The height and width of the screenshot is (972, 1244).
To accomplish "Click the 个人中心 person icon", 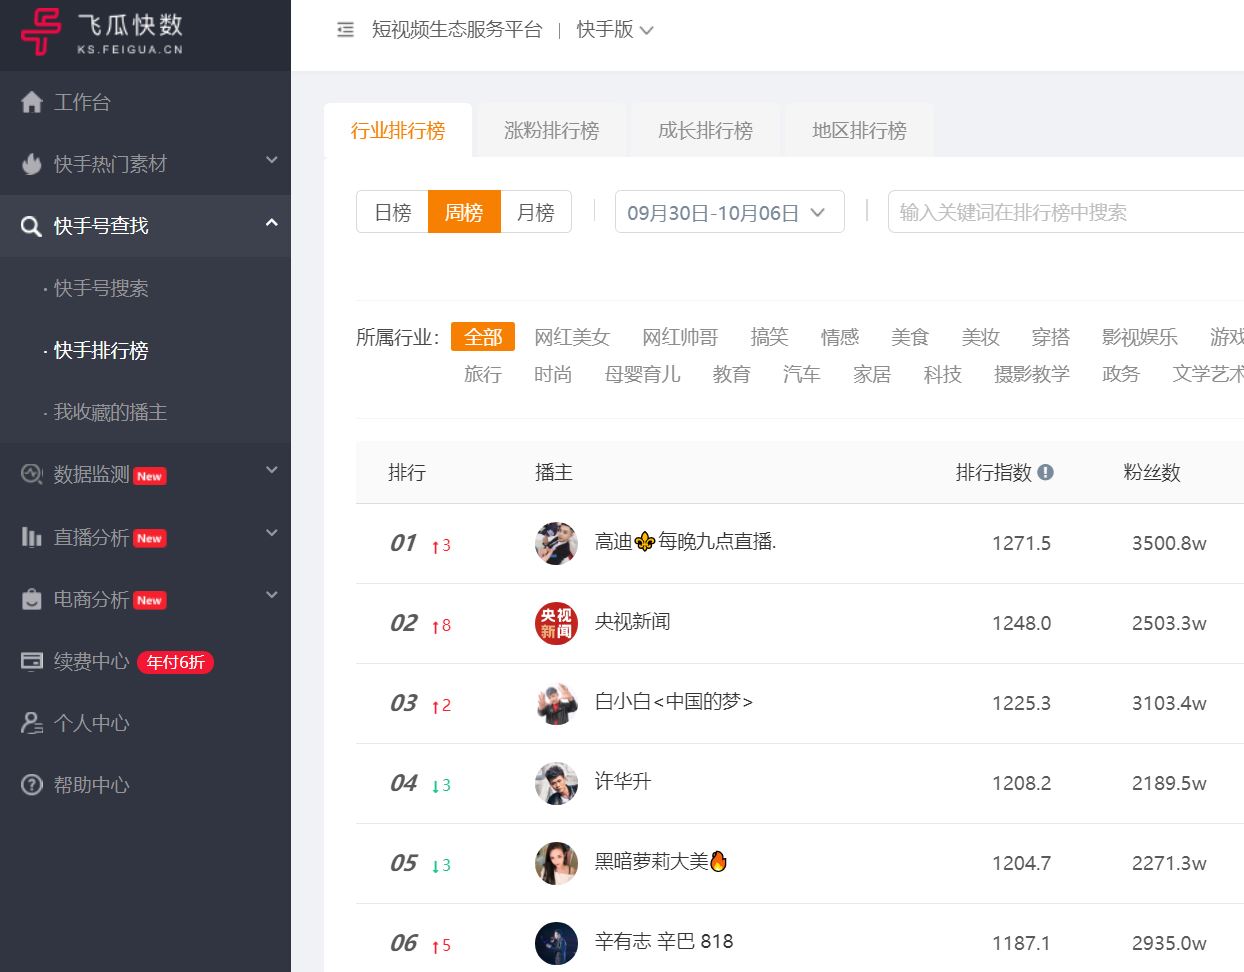I will [x=34, y=723].
